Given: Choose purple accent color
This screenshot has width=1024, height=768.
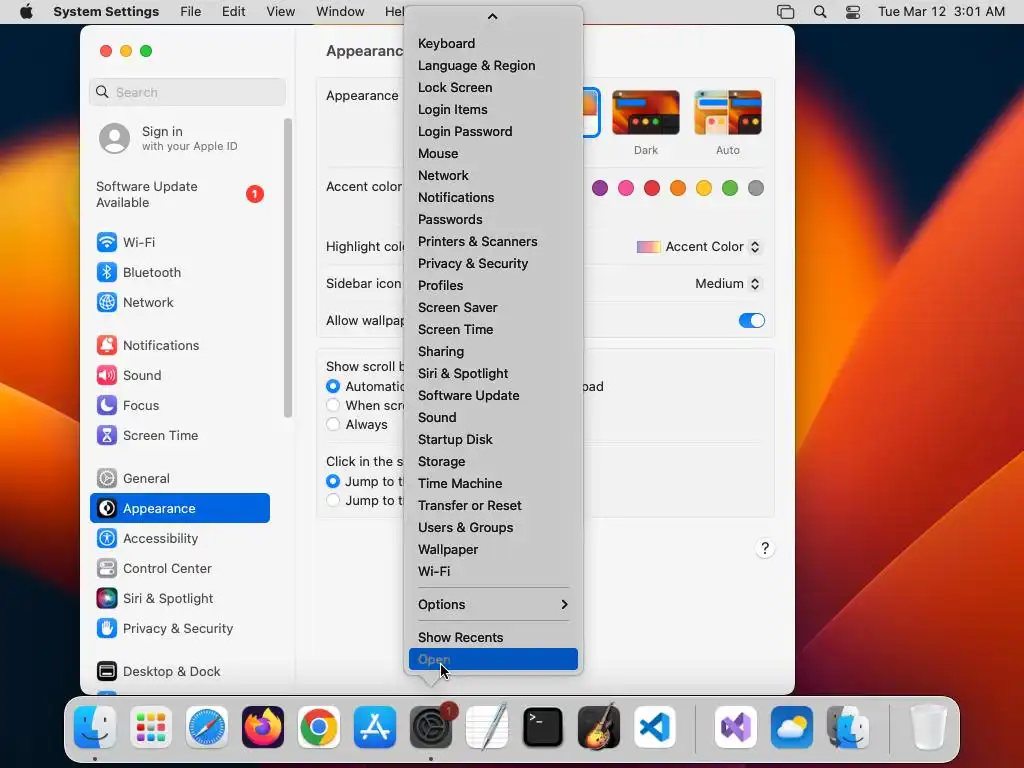Looking at the screenshot, I should click(600, 189).
